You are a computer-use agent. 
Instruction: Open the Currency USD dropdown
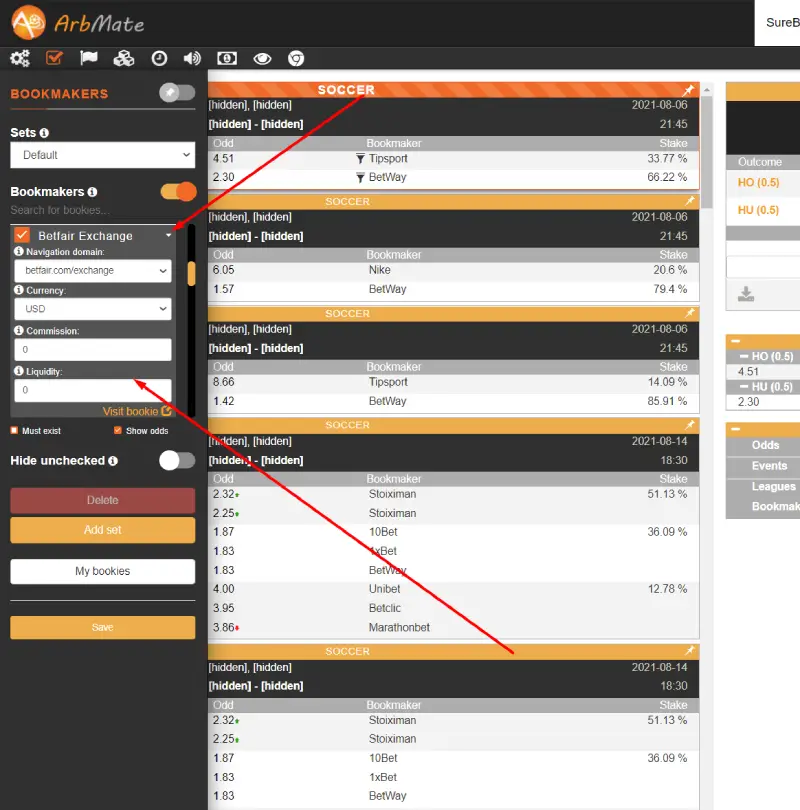(92, 309)
